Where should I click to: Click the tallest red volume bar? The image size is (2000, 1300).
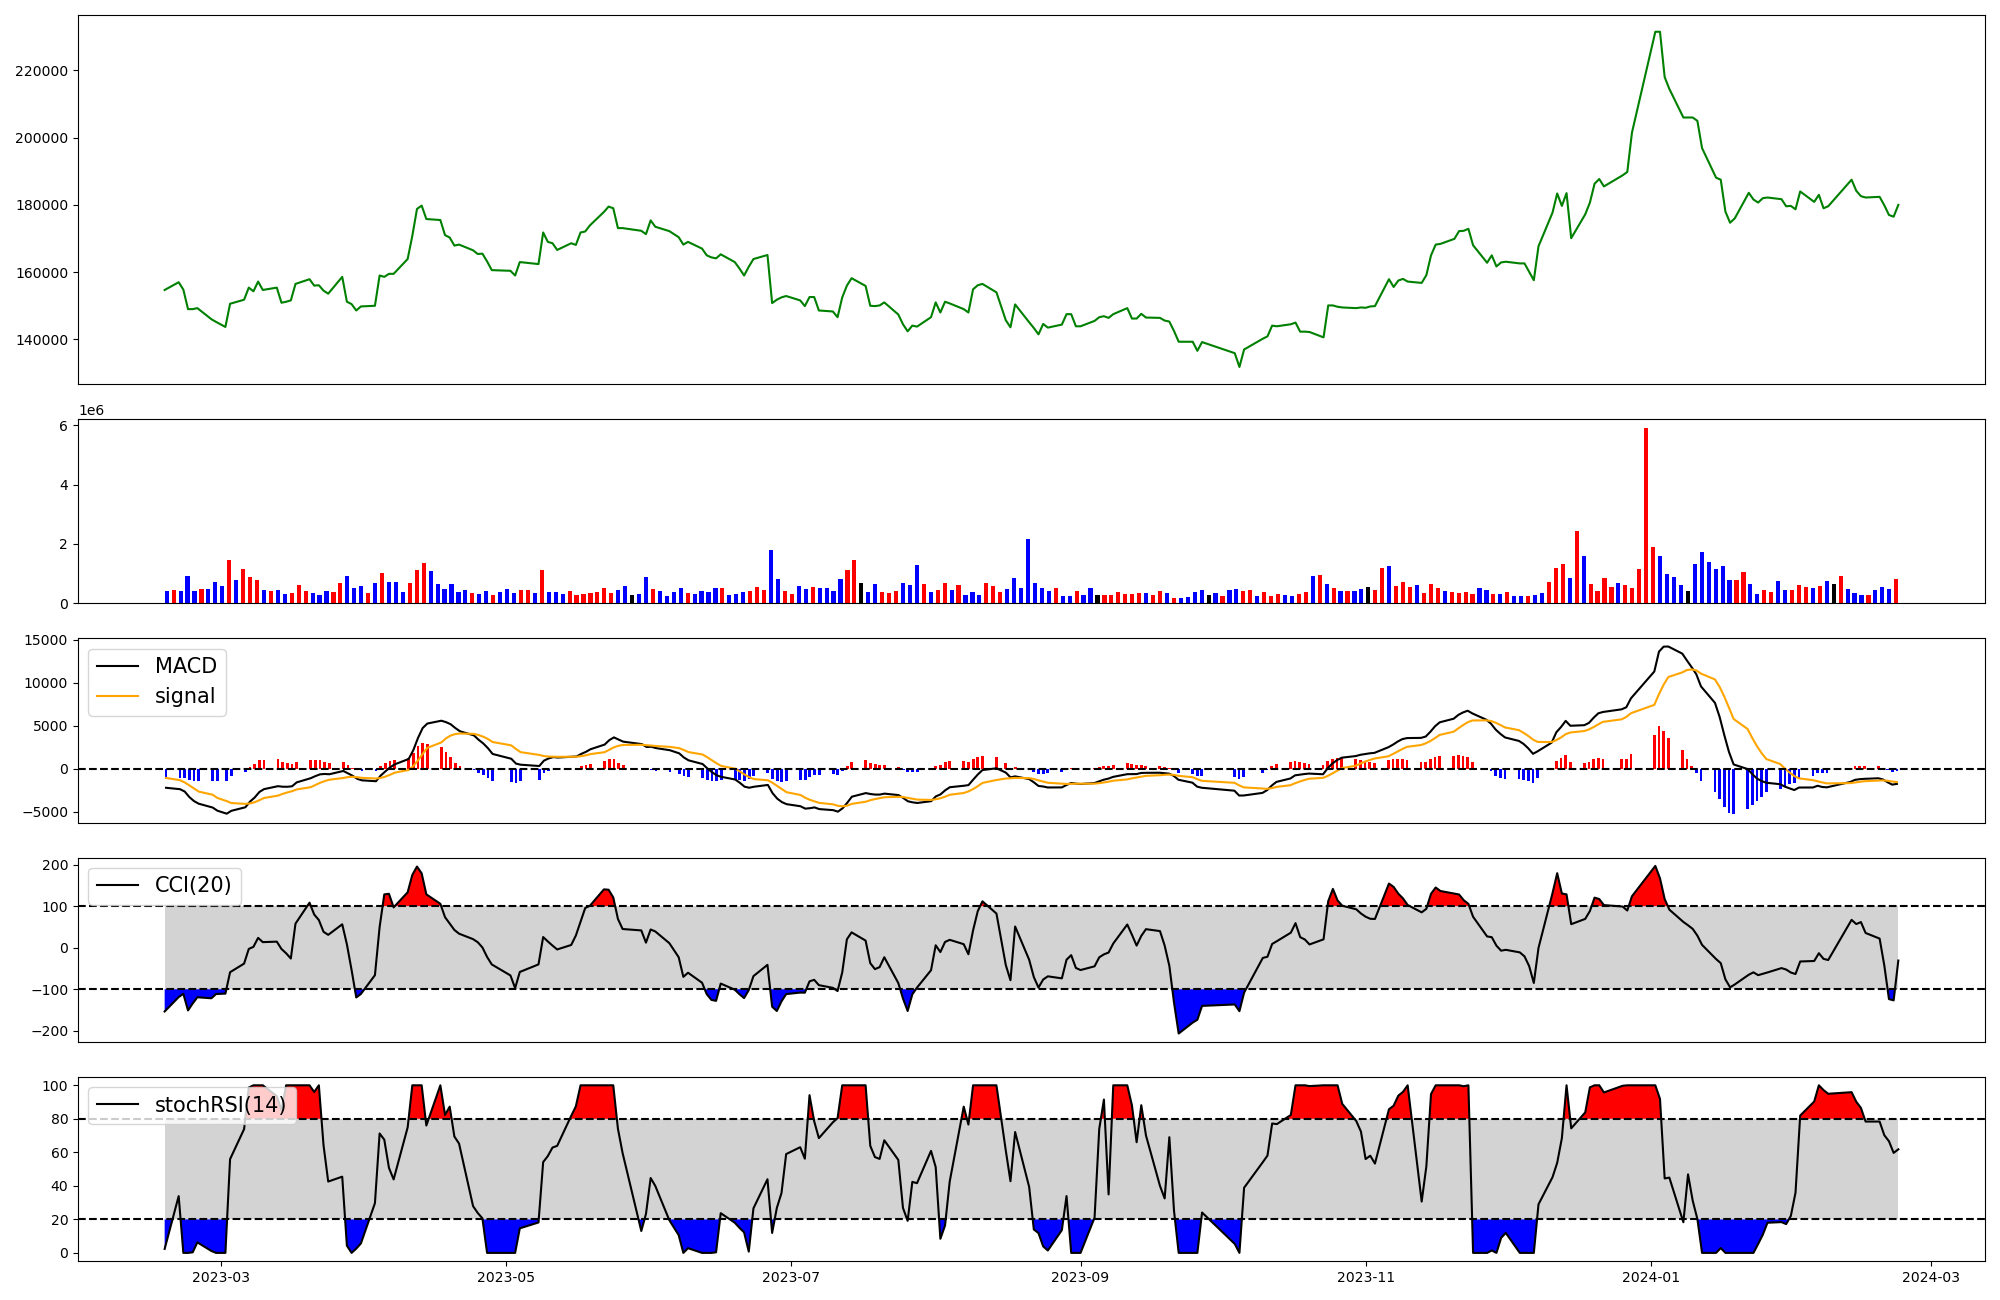[x=1646, y=515]
